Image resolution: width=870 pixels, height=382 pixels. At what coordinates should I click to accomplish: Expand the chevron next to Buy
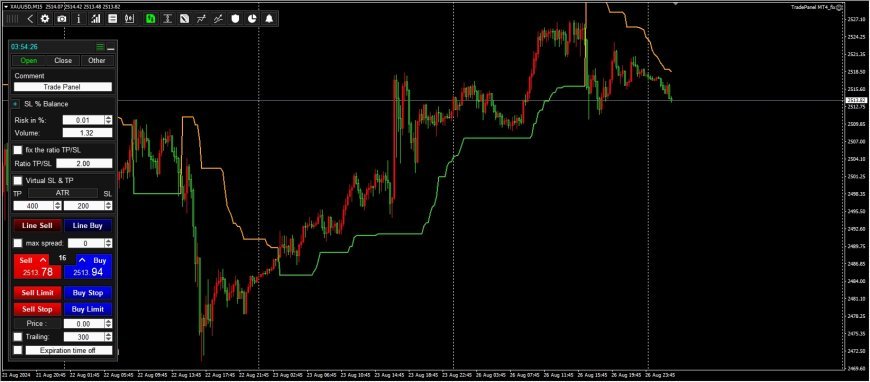pos(82,260)
